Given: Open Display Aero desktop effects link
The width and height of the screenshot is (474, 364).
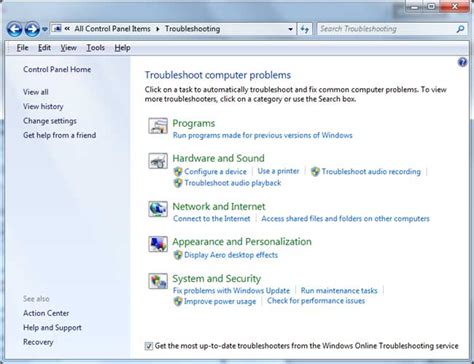Looking at the screenshot, I should (x=231, y=255).
